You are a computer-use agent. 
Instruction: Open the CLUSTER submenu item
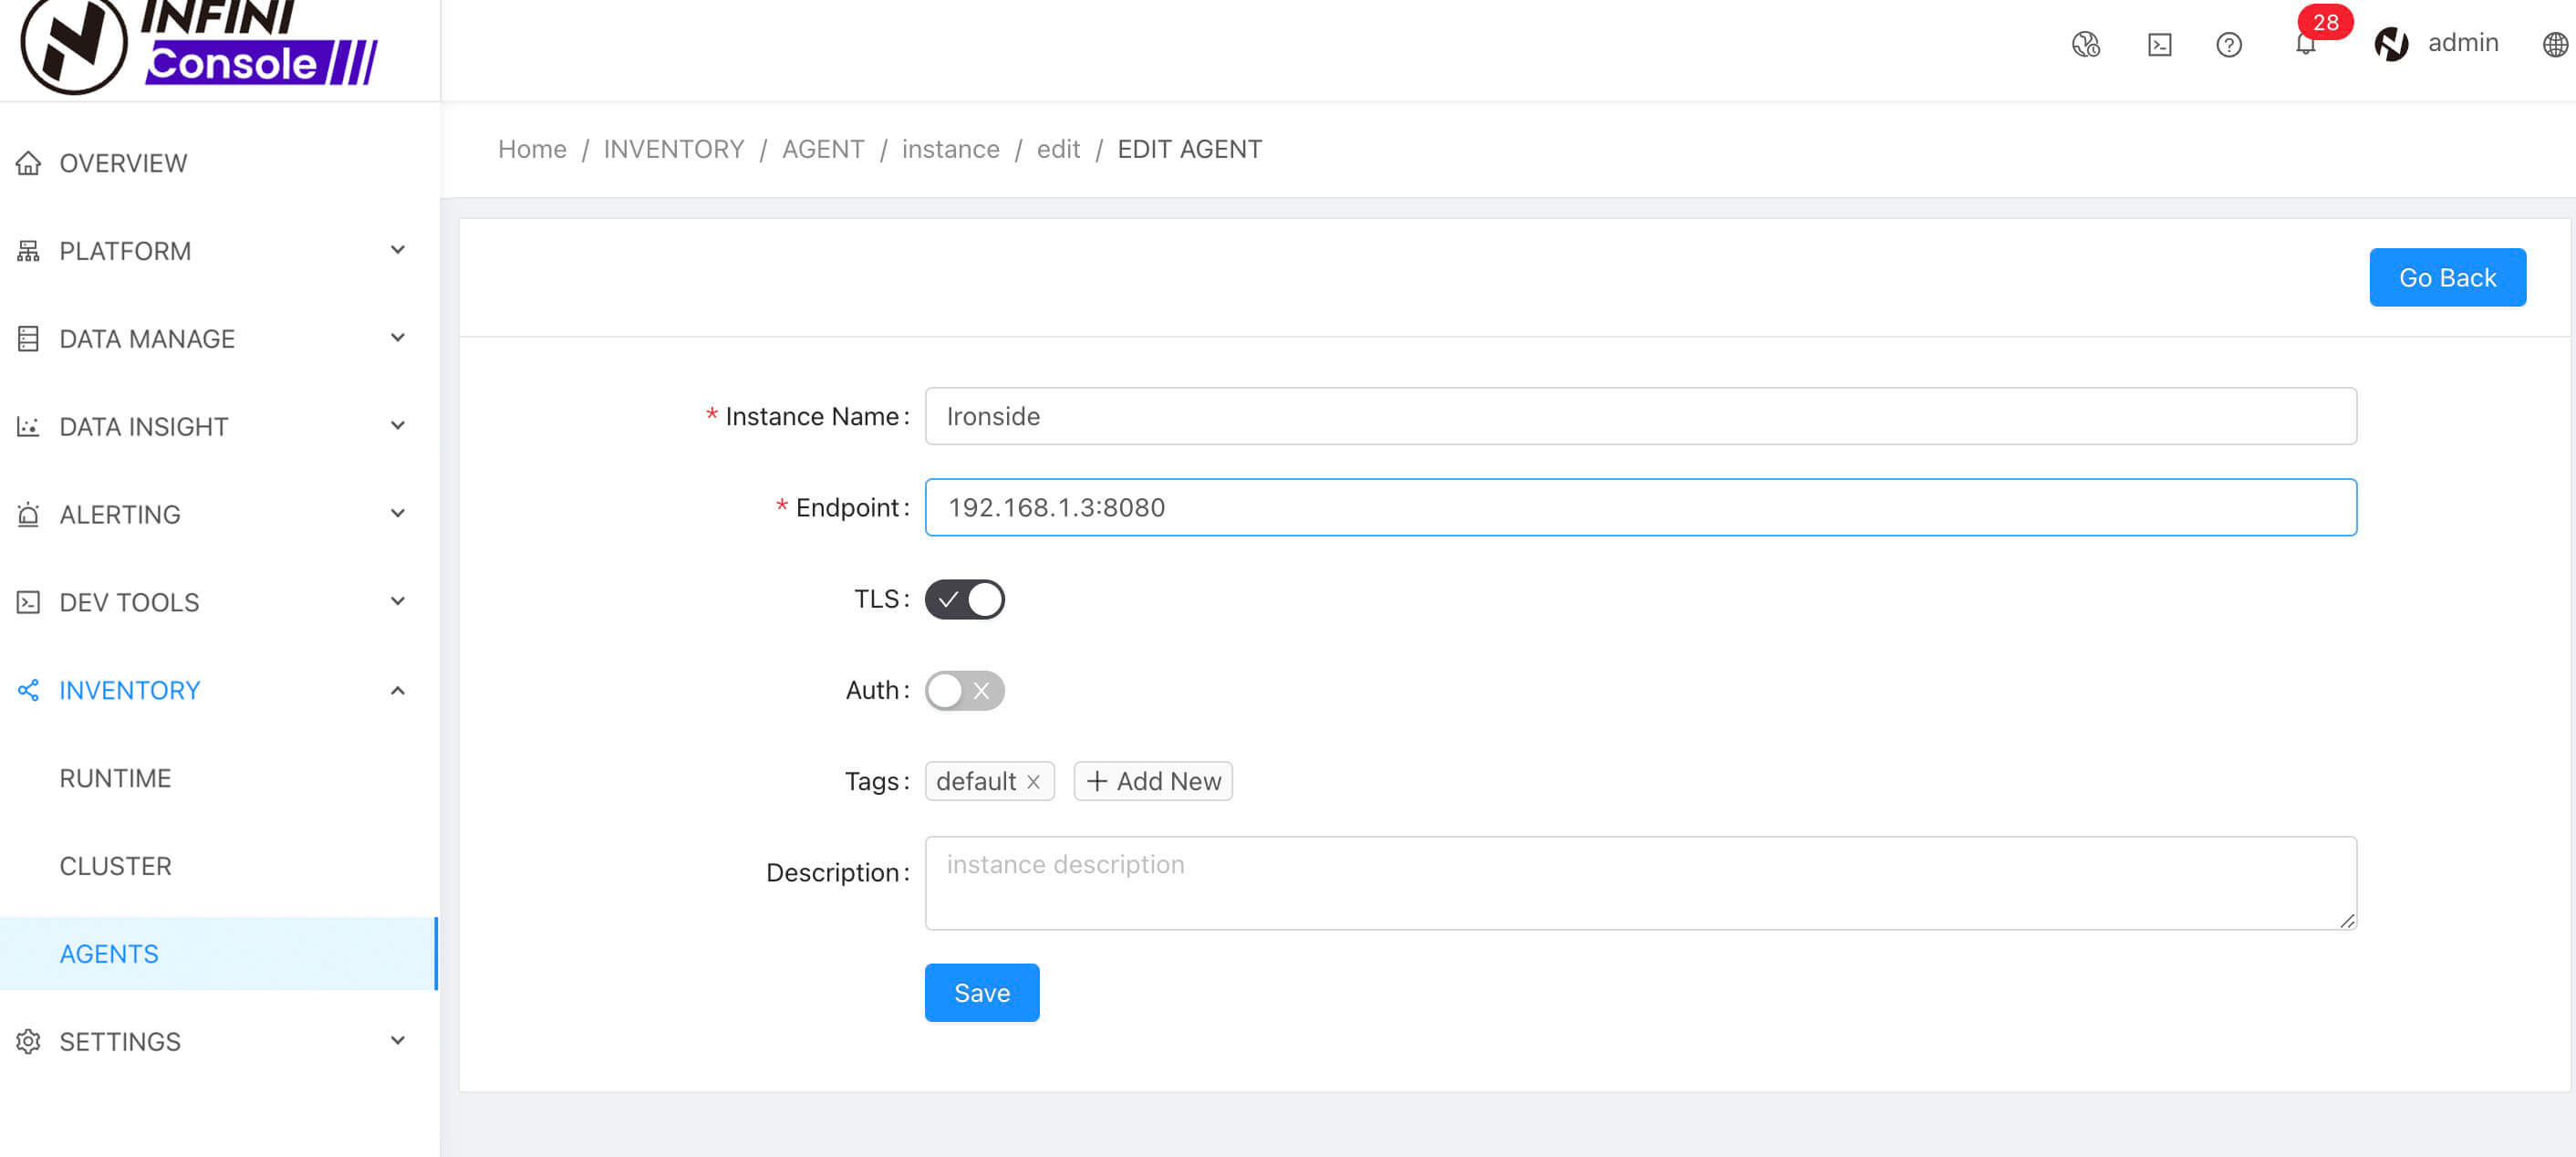click(x=115, y=866)
